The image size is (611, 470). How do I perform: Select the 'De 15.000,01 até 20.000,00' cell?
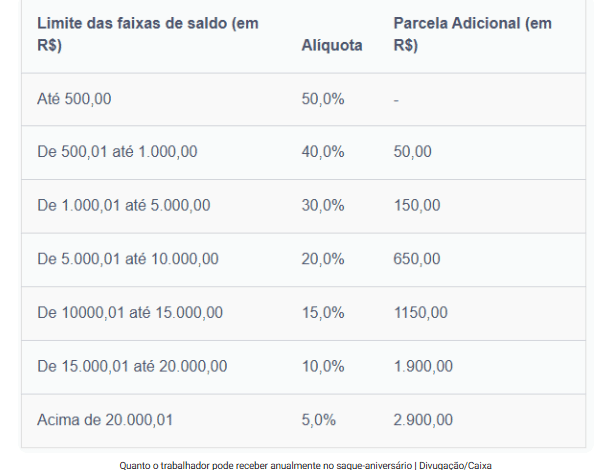[x=132, y=367]
